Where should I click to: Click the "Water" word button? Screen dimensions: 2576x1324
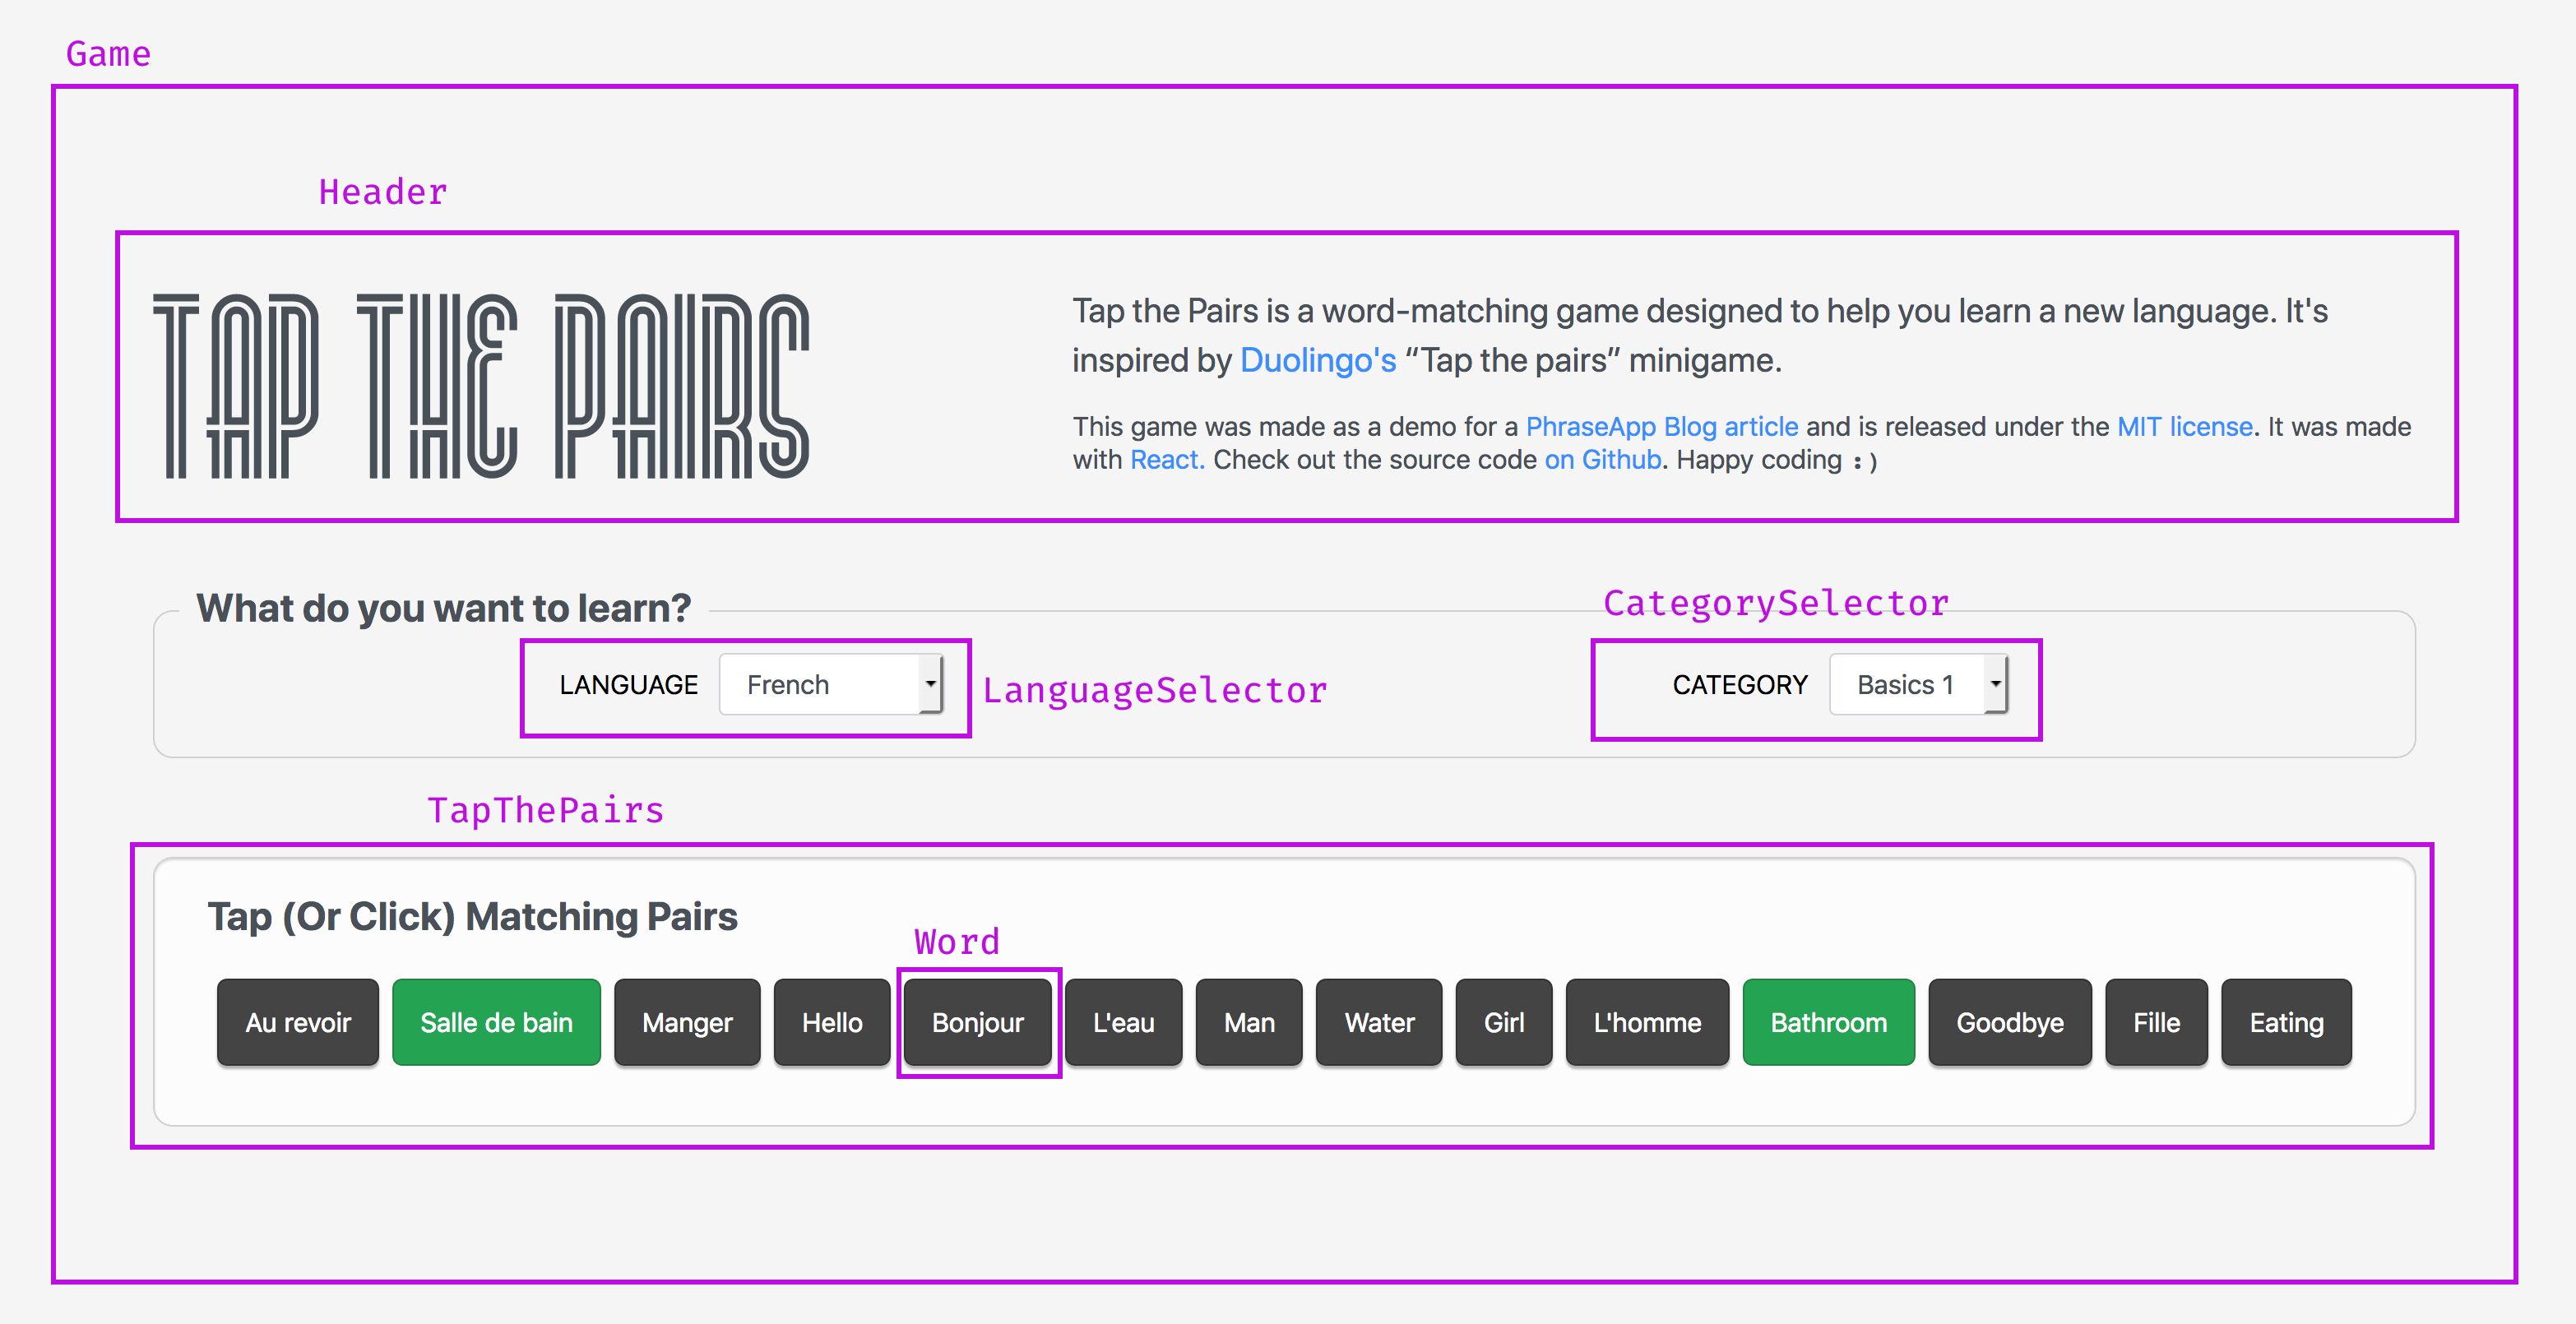pyautogui.click(x=1379, y=1022)
